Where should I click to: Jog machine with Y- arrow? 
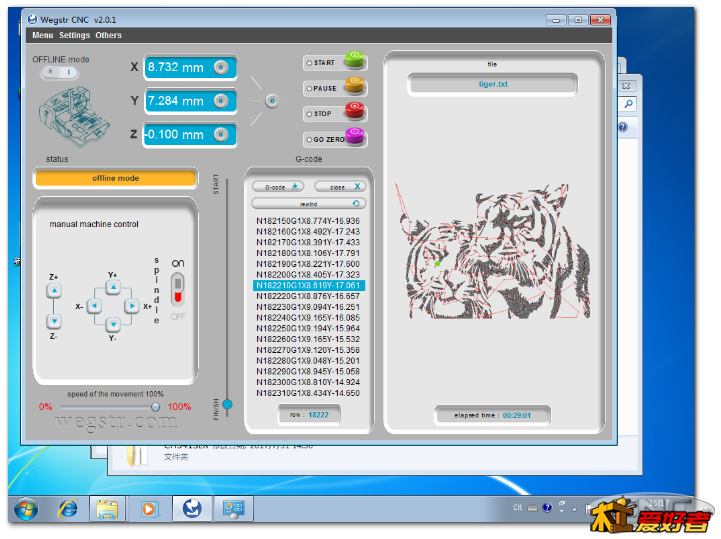(x=113, y=325)
